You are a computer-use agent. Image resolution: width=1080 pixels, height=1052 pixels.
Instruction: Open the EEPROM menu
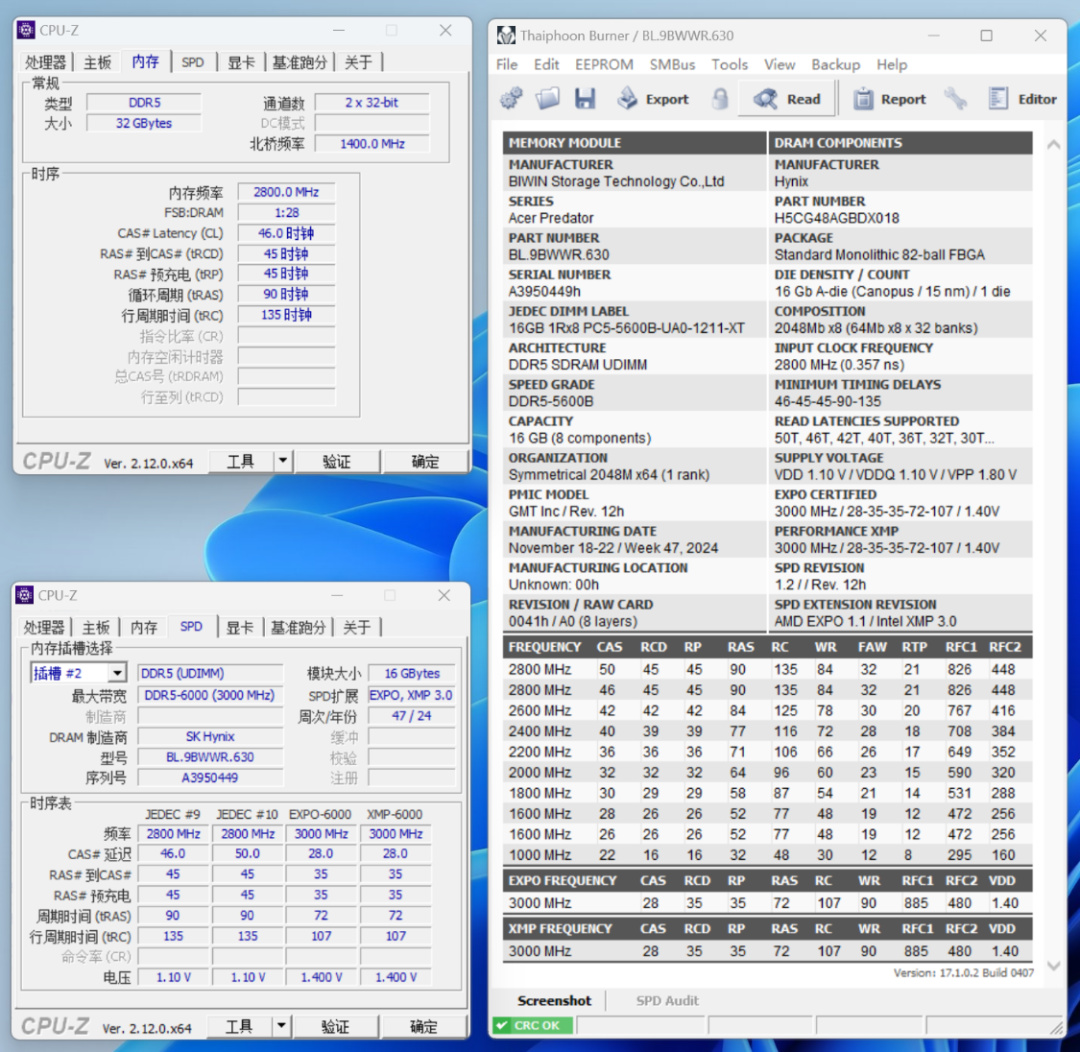(604, 64)
